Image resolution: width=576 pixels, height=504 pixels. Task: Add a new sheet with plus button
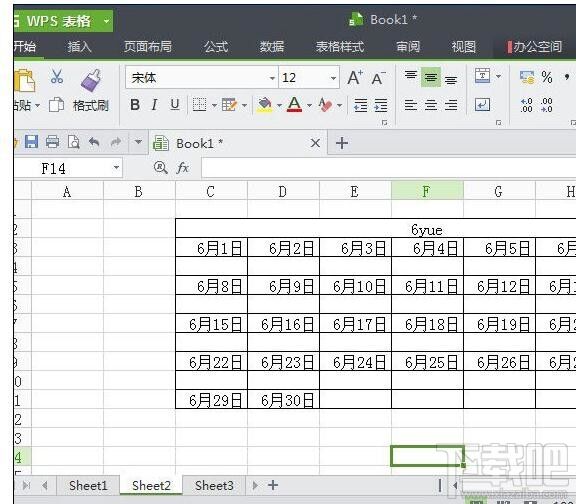[273, 485]
